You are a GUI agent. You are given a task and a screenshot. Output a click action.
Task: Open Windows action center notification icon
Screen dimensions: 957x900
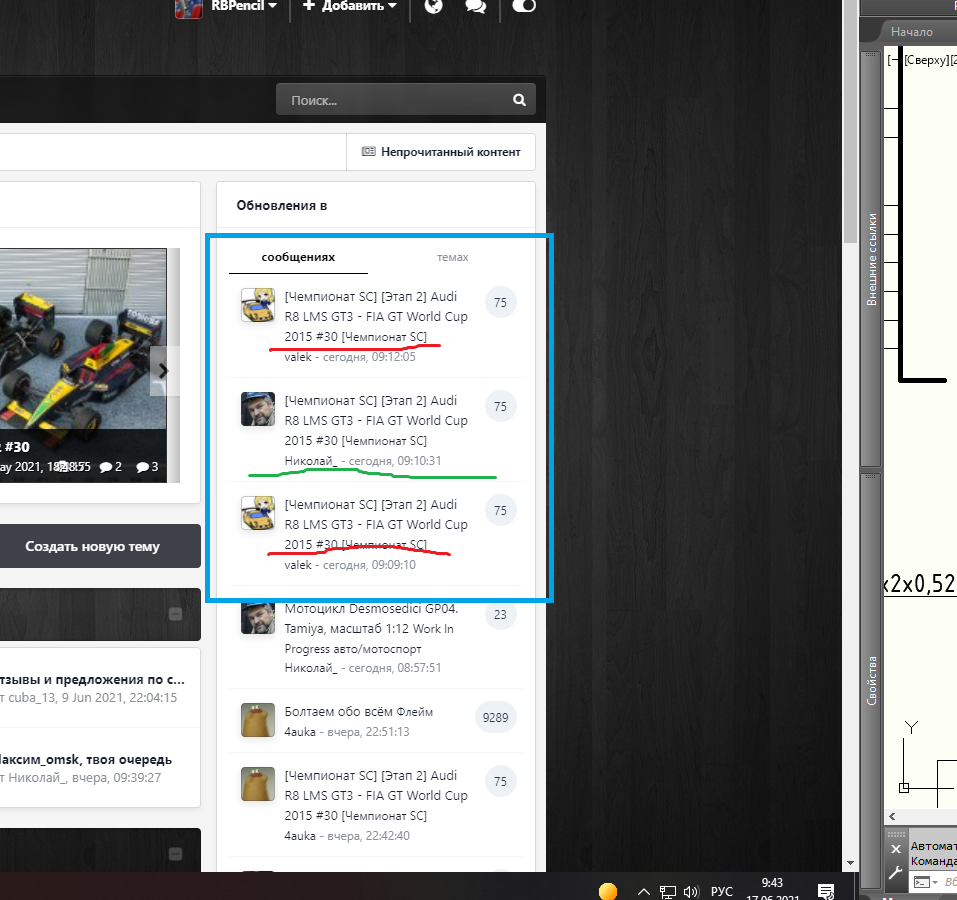(826, 891)
